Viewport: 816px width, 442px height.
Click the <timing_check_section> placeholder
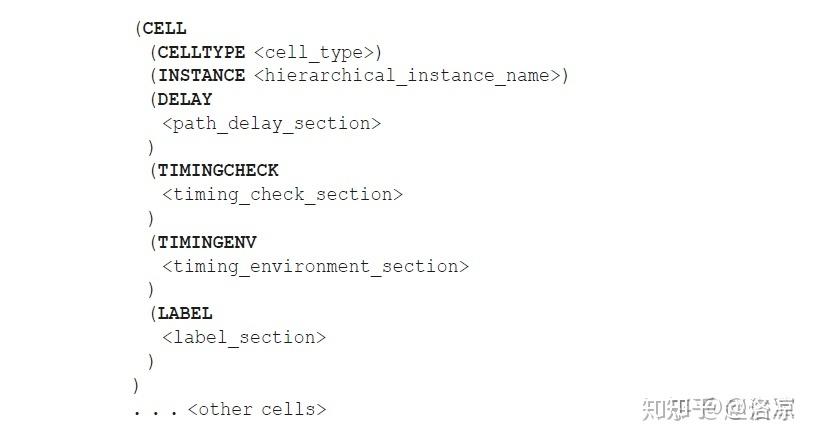pos(282,194)
